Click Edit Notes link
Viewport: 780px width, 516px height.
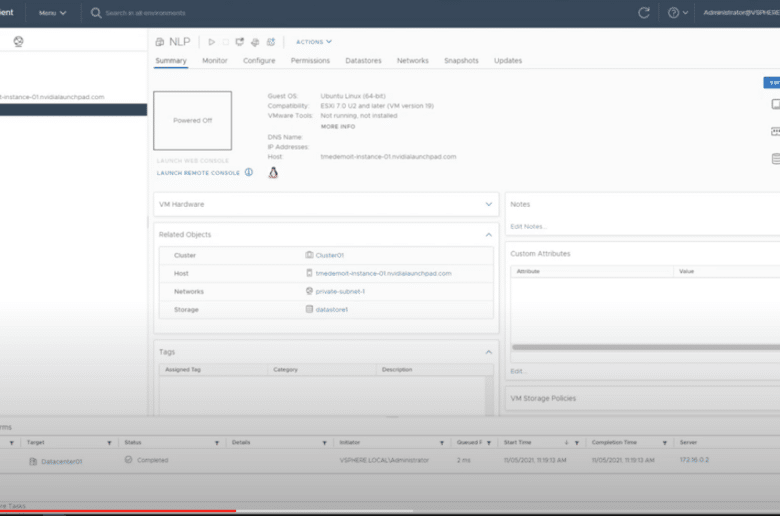click(x=528, y=226)
